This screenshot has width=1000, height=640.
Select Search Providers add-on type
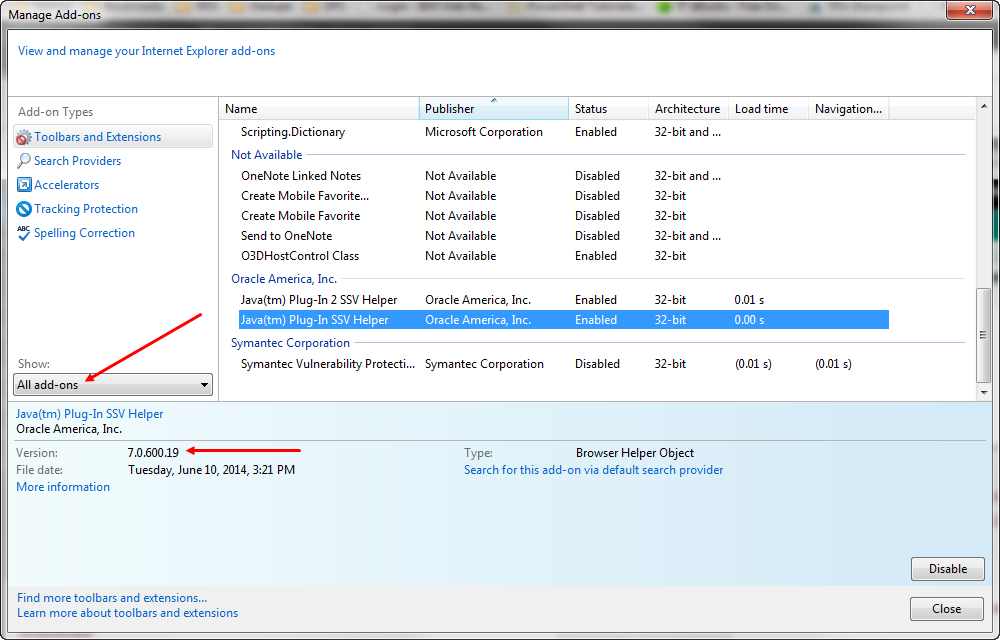tap(77, 161)
